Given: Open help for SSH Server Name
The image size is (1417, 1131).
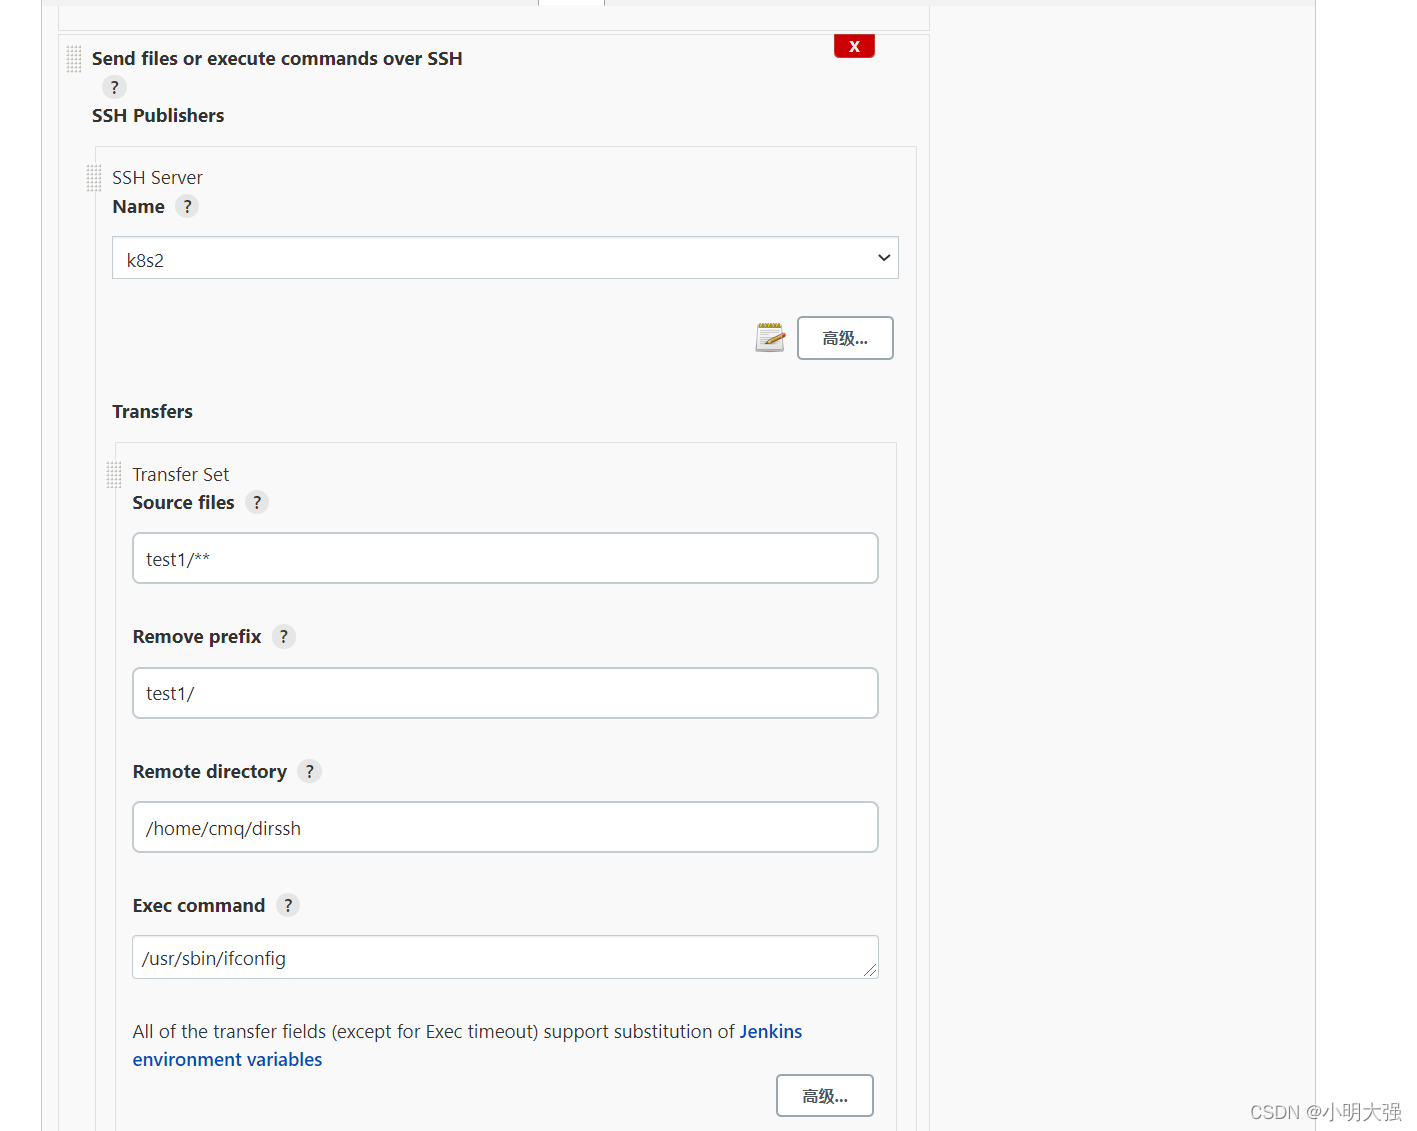Looking at the screenshot, I should coord(187,207).
